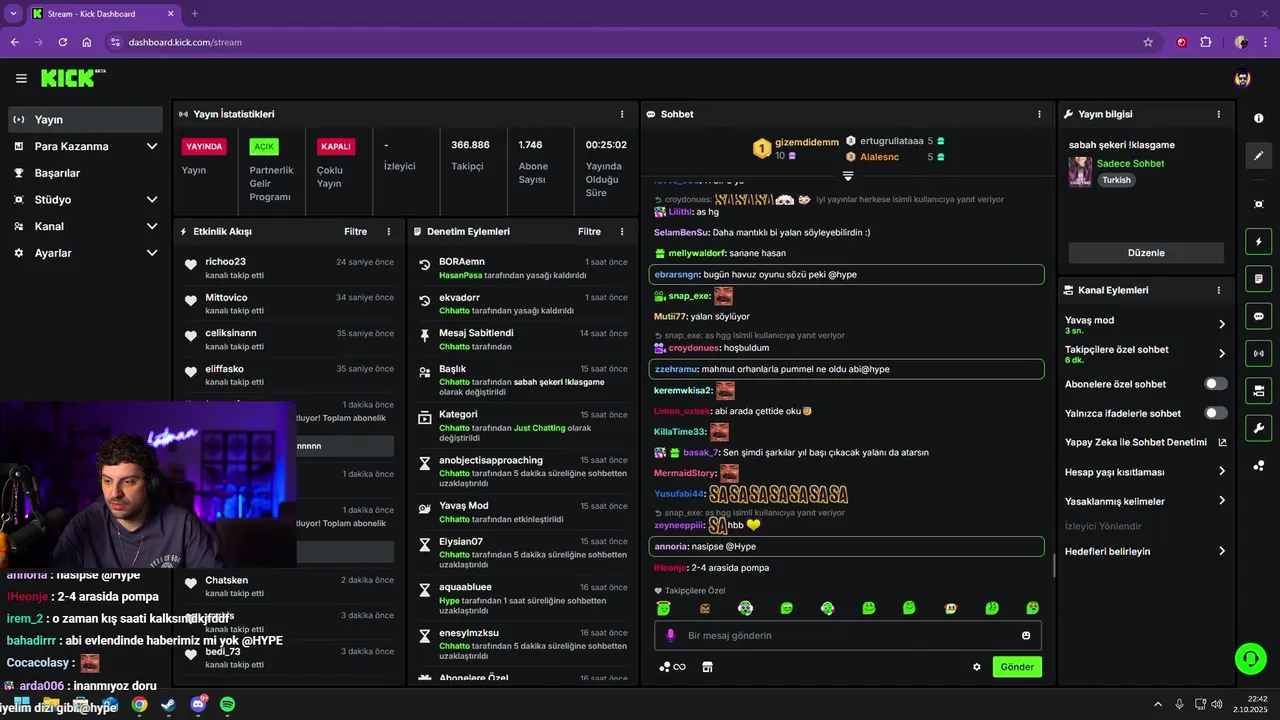
Task: Click username gizemdidemm on leaderboard
Action: 807,142
